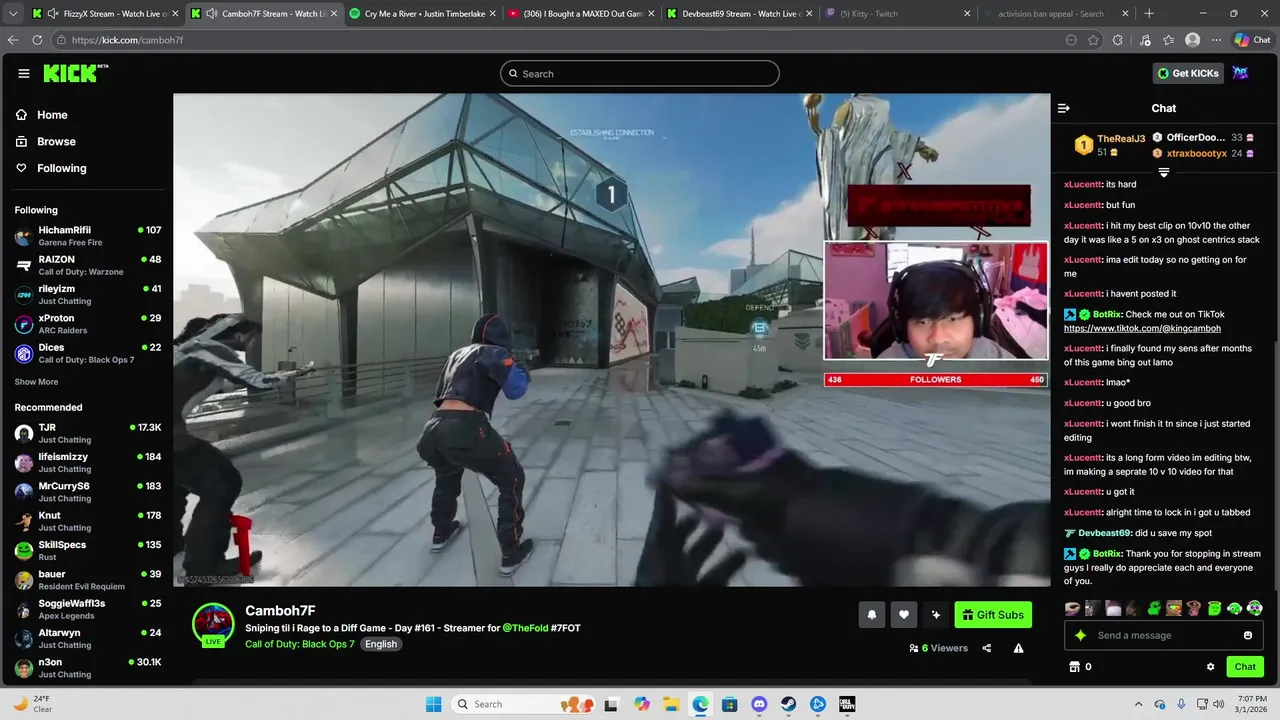The image size is (1280, 720).
Task: Click the browser address bar URL
Action: (128, 40)
